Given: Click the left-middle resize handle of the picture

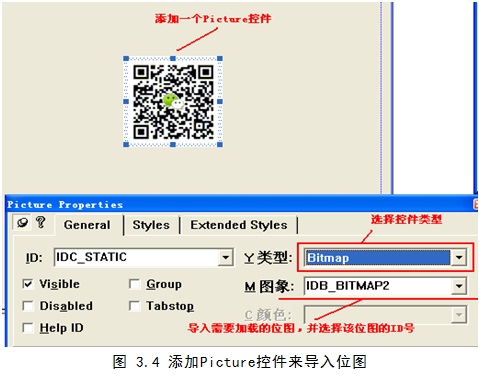Looking at the screenshot, I should (x=126, y=102).
